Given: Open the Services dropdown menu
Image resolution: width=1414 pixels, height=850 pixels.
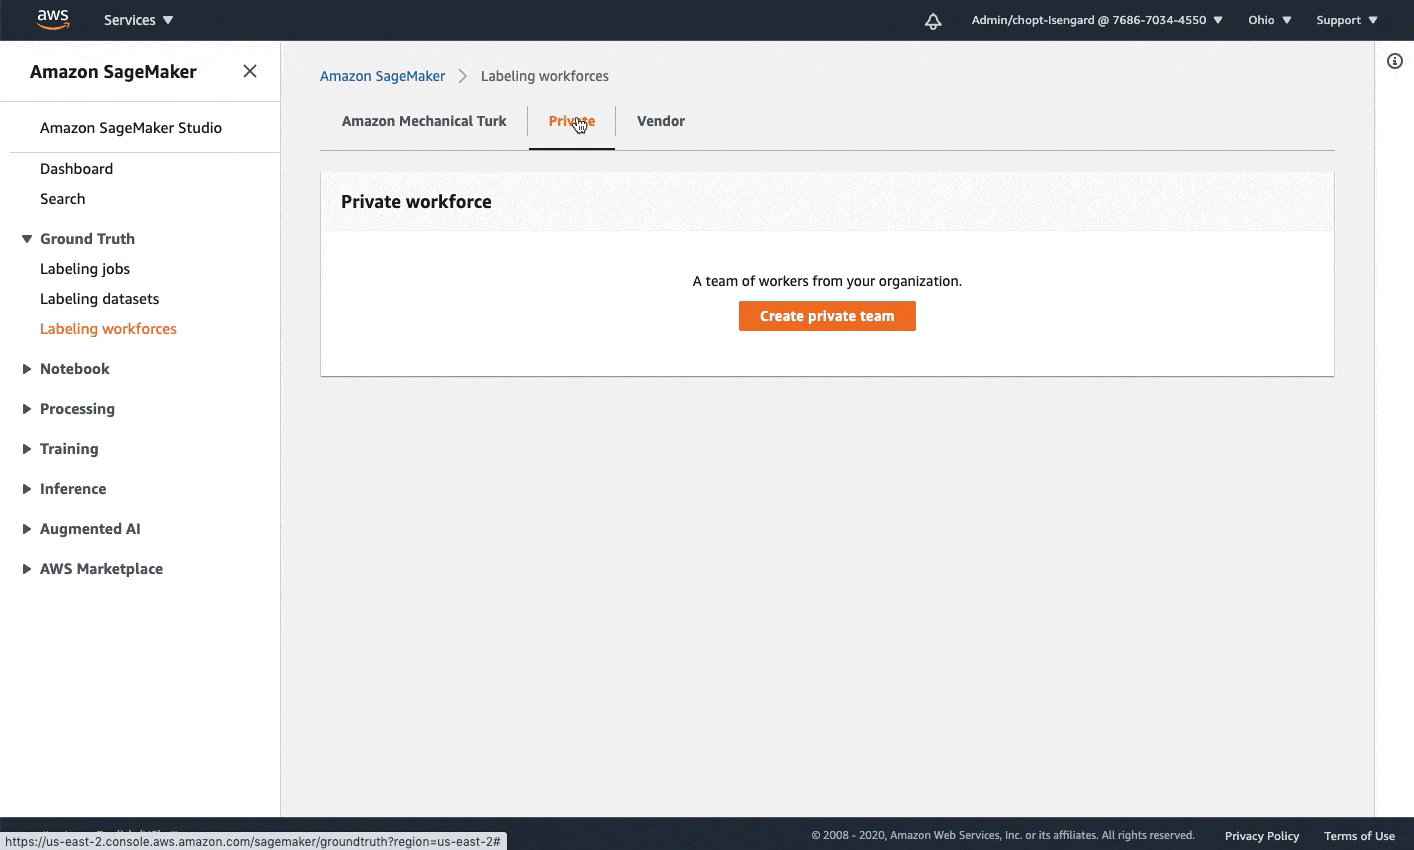Looking at the screenshot, I should pos(139,20).
